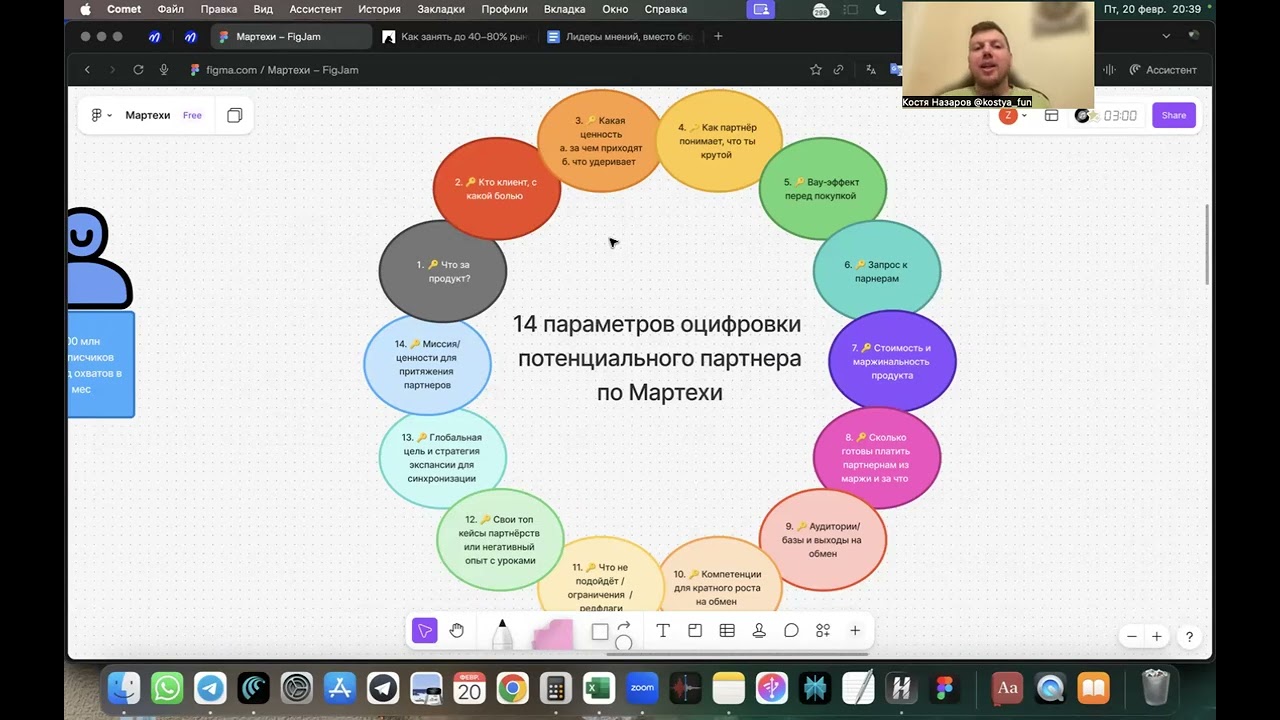
Task: Zoom out with the minus button
Action: [x=1132, y=636]
